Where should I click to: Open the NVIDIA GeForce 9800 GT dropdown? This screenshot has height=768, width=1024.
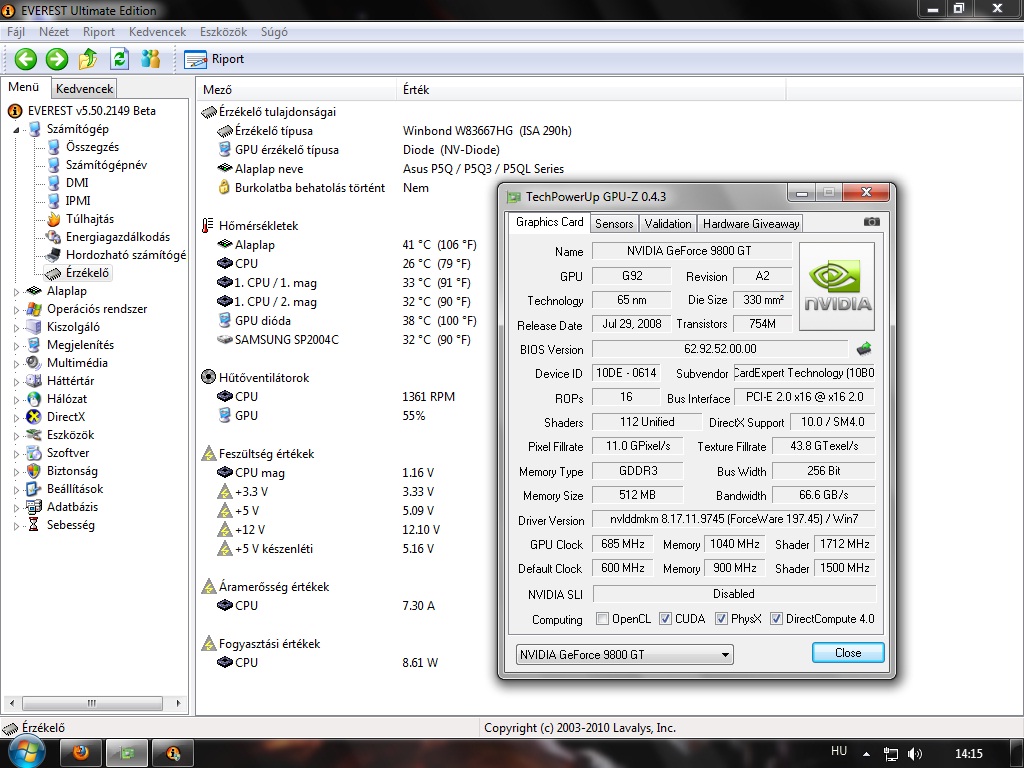(624, 654)
